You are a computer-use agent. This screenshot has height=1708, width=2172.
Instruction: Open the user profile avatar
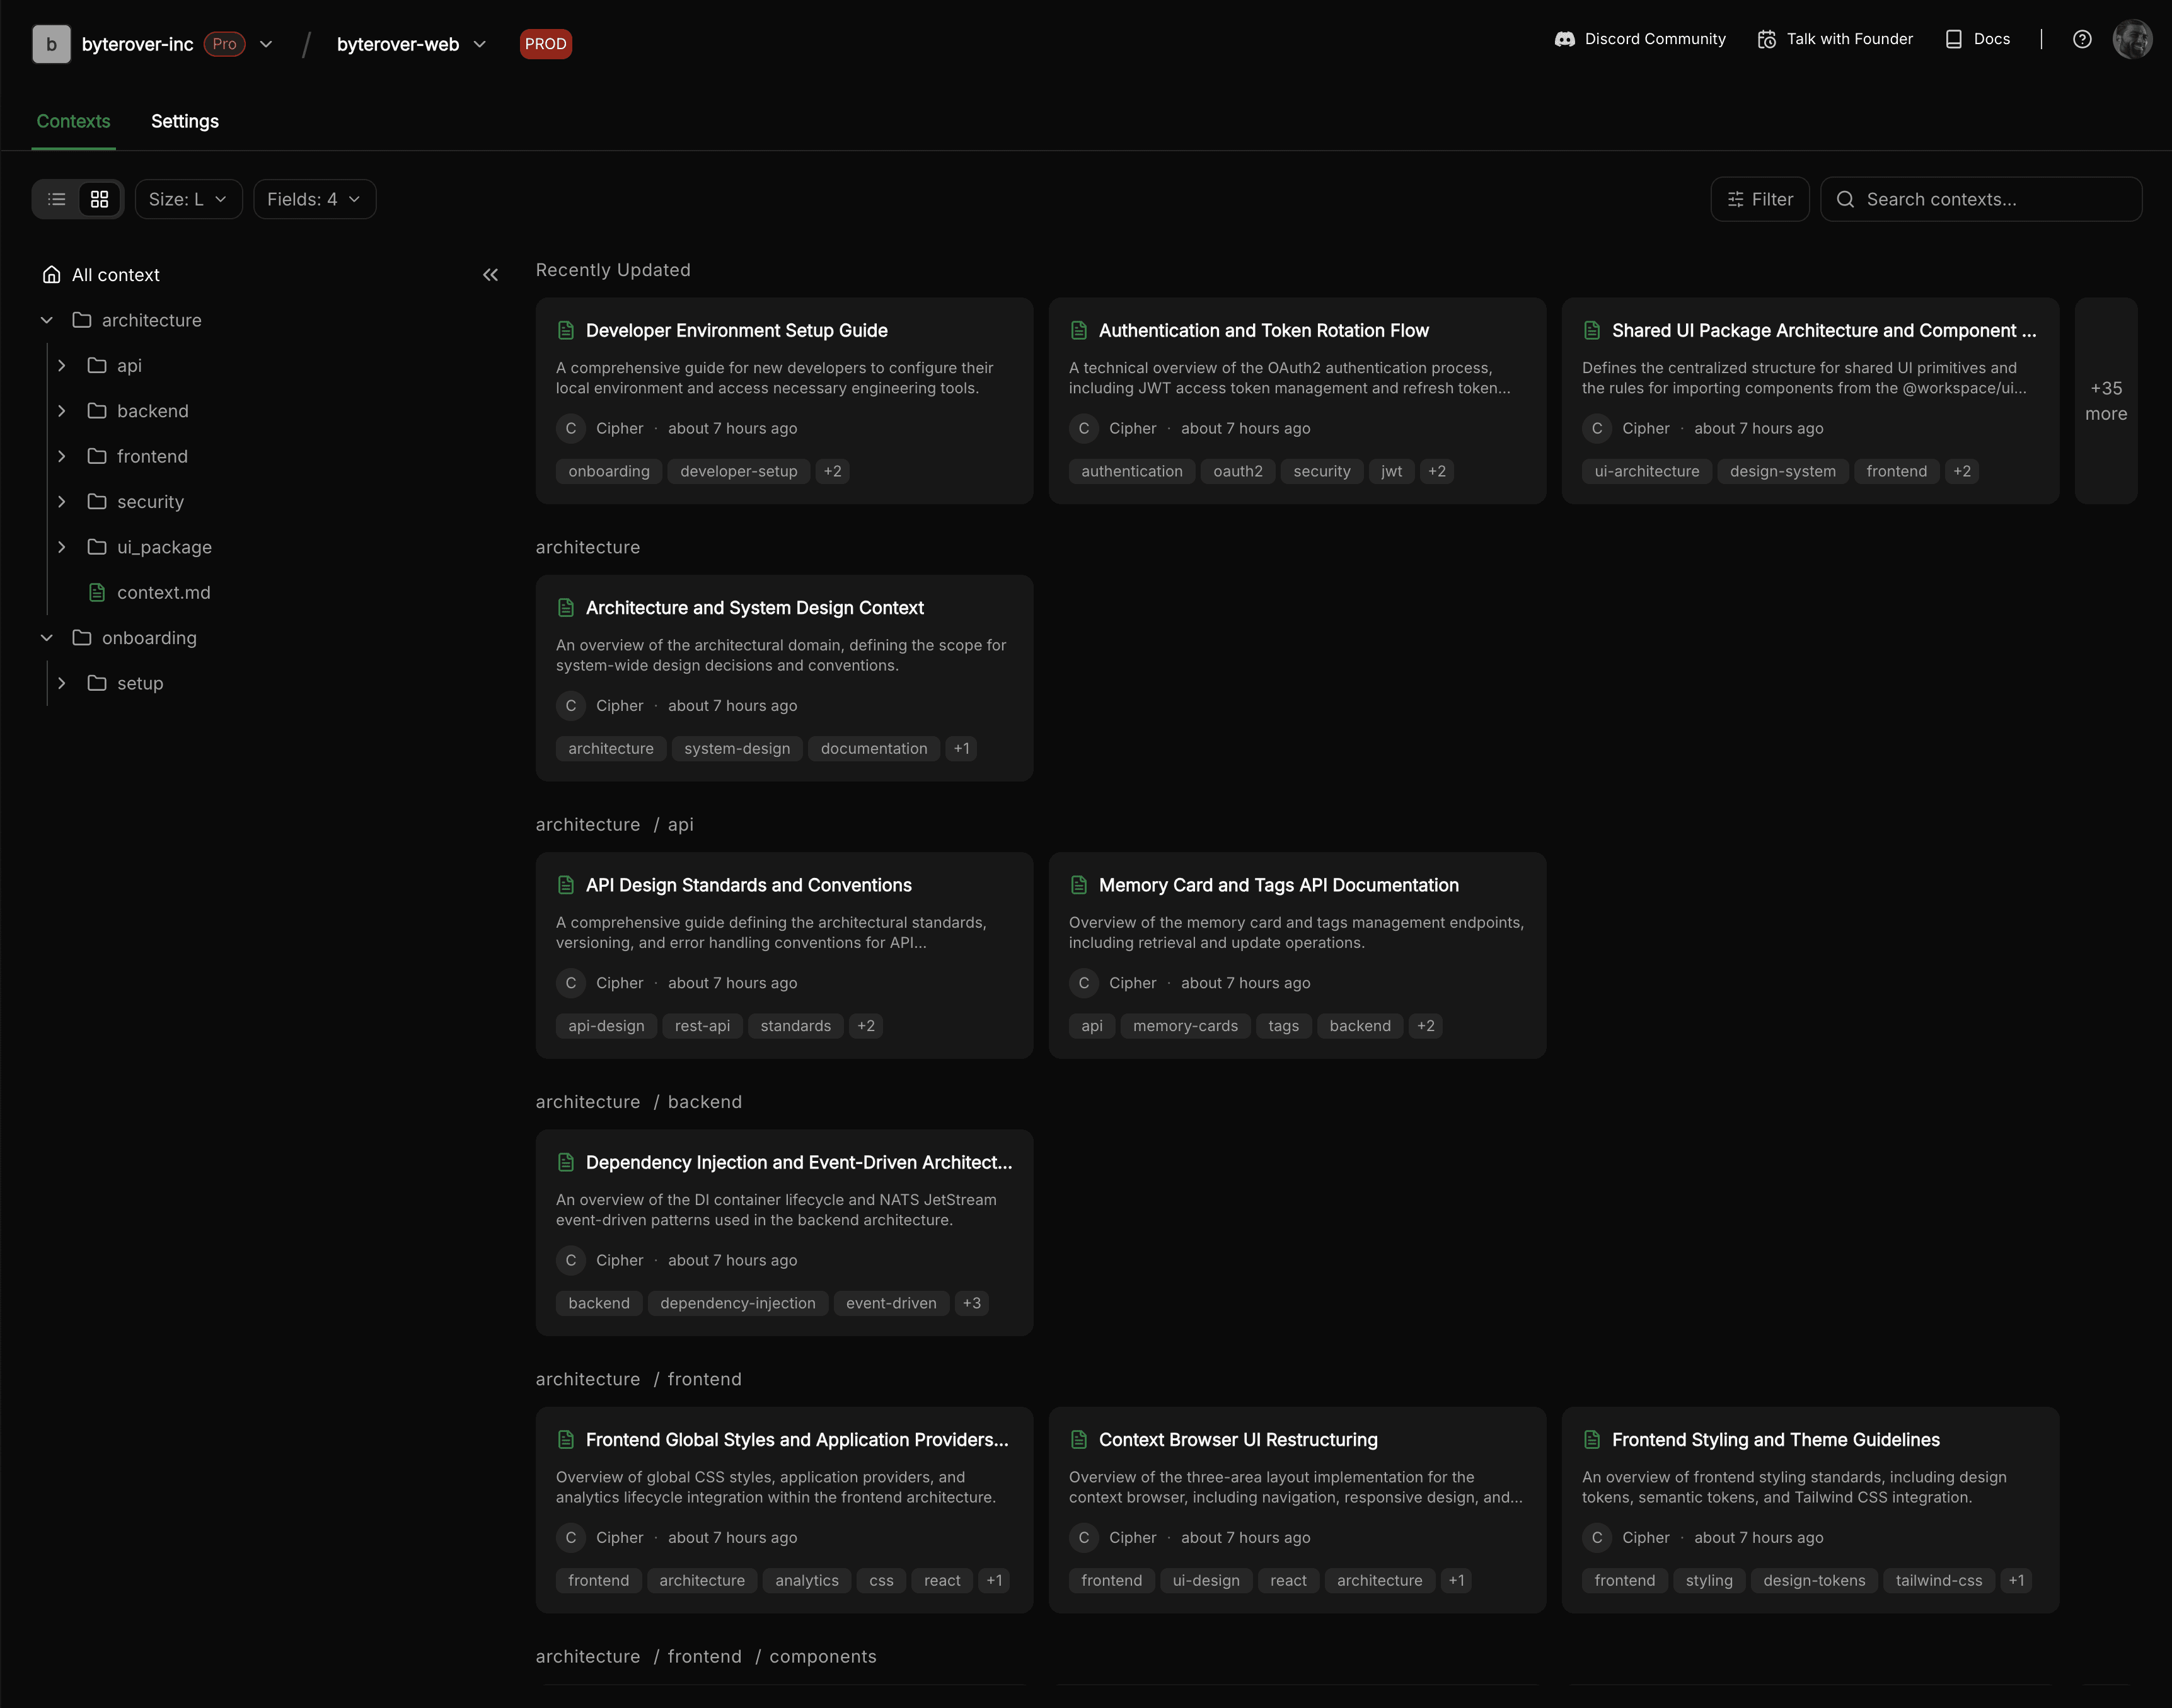click(2132, 40)
